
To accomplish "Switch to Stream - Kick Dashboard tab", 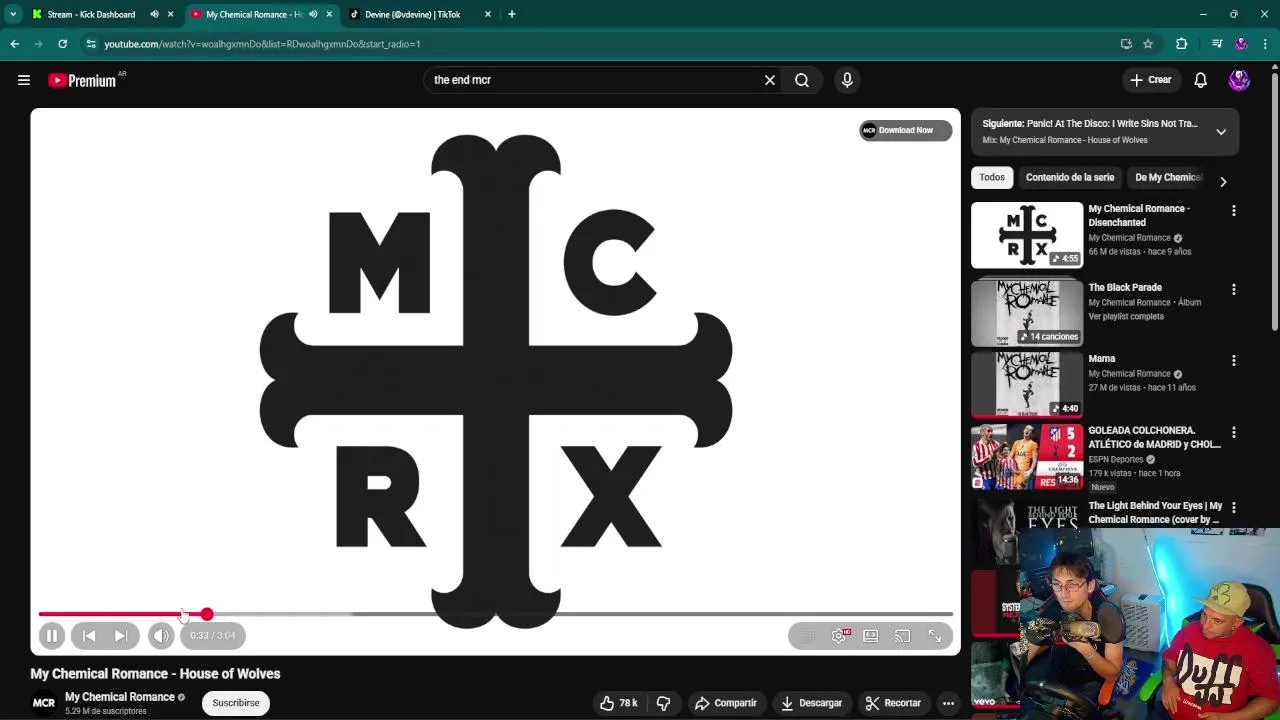I will click(90, 15).
